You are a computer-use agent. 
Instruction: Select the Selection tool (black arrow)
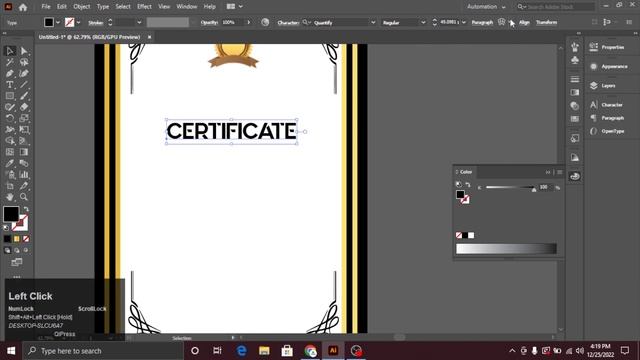coord(10,51)
